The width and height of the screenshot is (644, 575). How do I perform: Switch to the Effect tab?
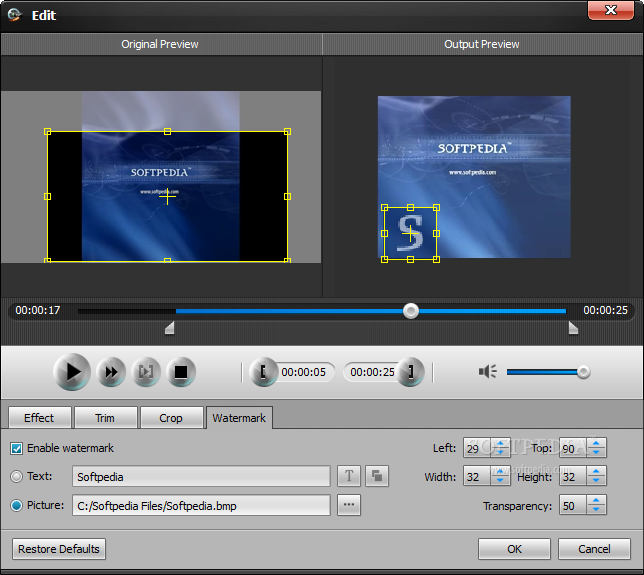39,418
